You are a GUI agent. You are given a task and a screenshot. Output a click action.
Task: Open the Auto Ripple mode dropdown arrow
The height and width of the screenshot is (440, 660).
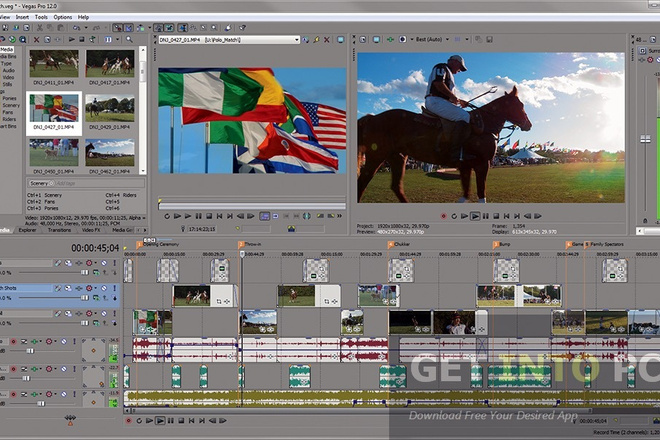pyautogui.click(x=149, y=28)
